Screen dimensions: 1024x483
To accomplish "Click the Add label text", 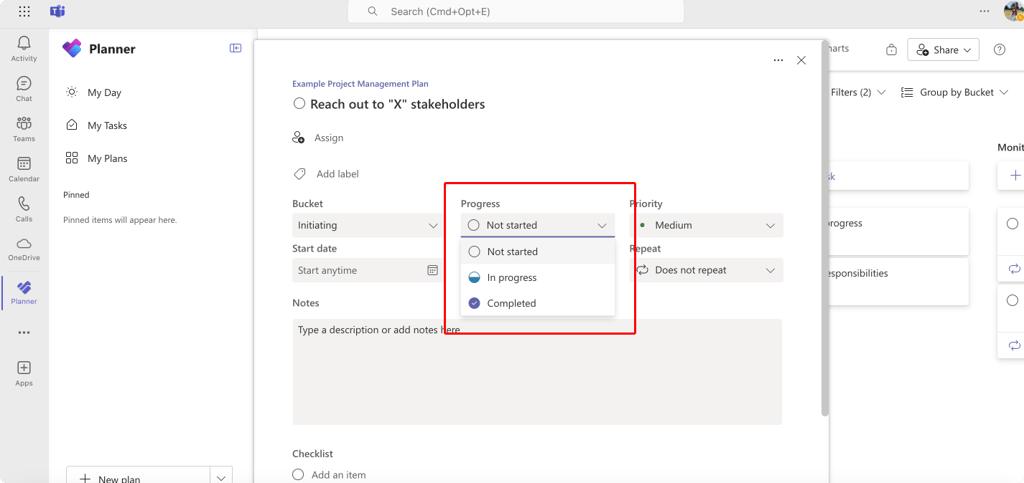I will point(338,174).
